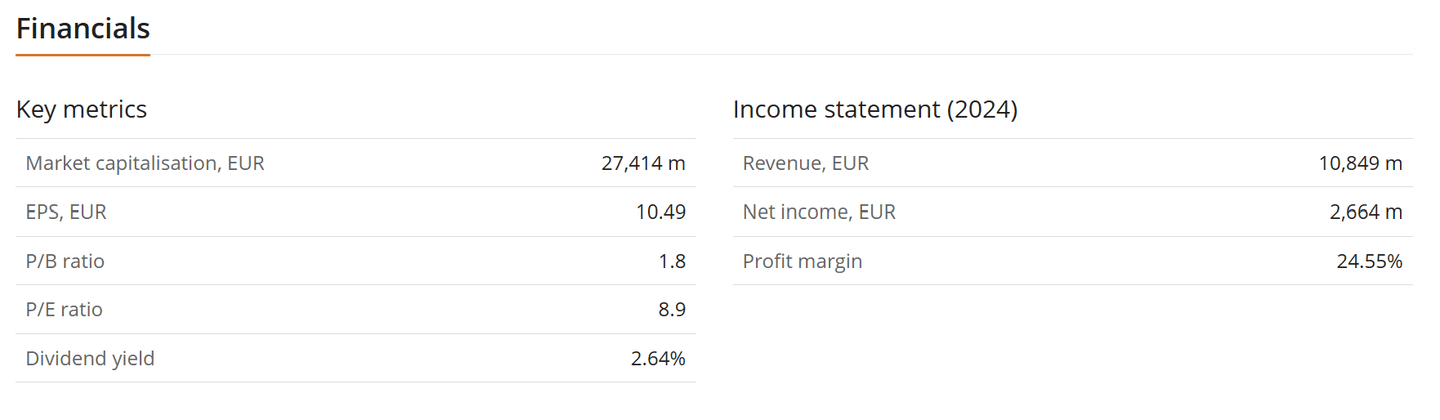
Task: Click the orange underline beneath Financials
Action: click(83, 55)
